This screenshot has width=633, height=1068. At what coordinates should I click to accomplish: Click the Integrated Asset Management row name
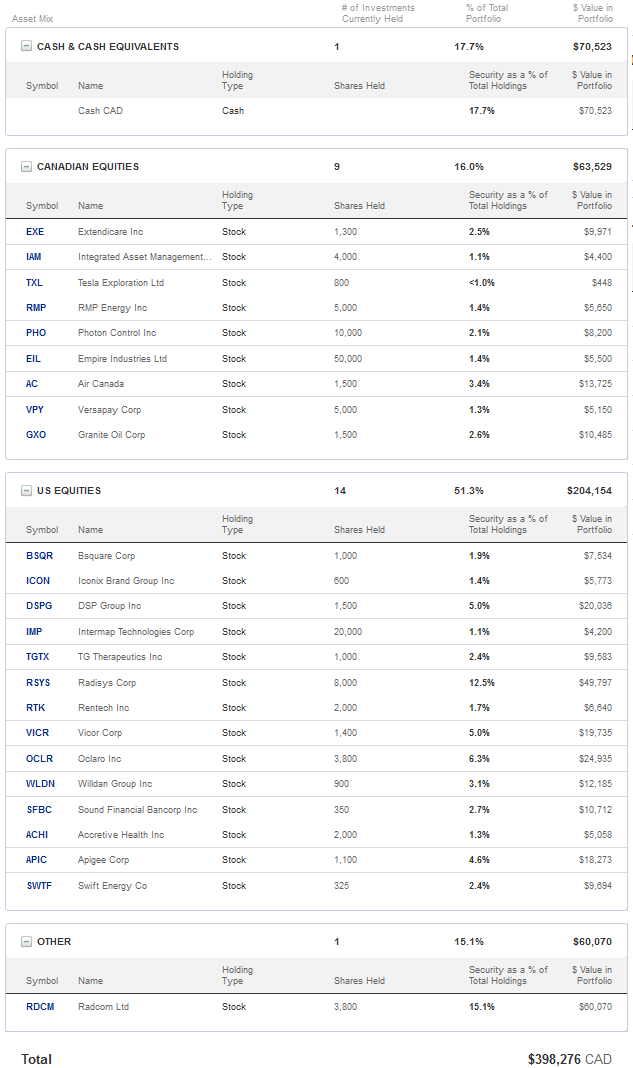tap(144, 257)
